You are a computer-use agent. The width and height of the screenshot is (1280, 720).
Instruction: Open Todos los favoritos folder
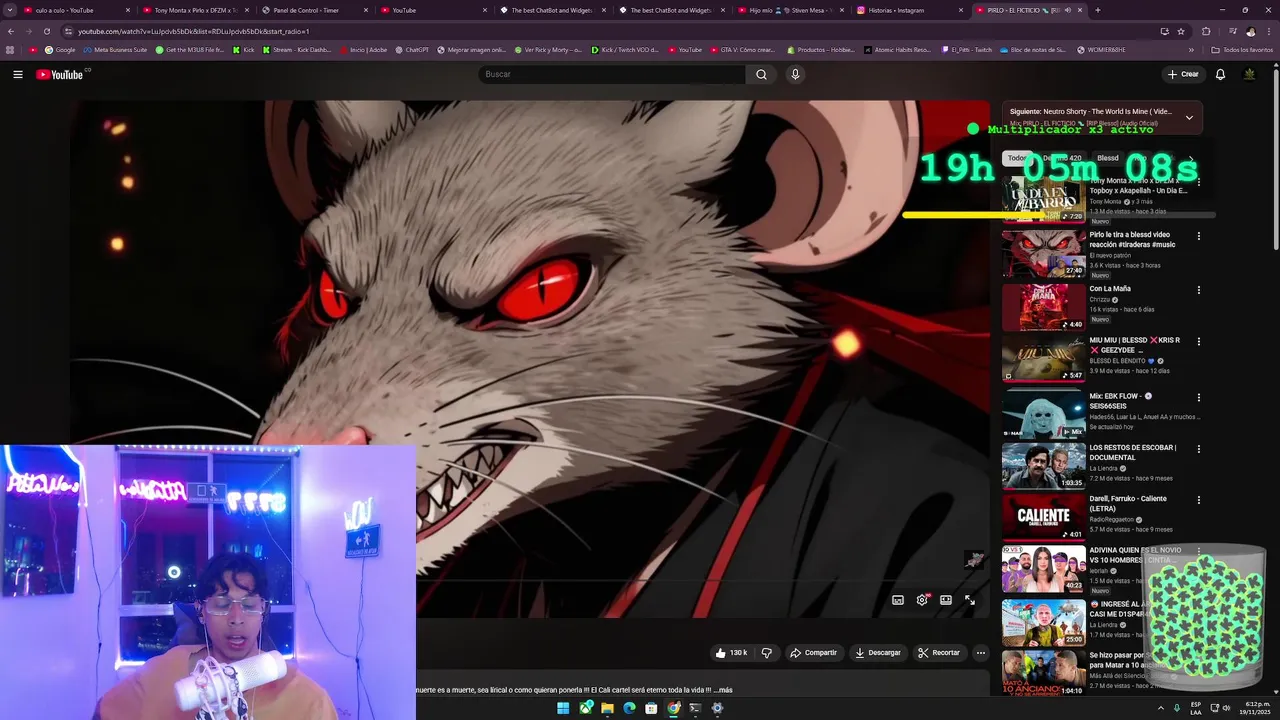[1241, 49]
